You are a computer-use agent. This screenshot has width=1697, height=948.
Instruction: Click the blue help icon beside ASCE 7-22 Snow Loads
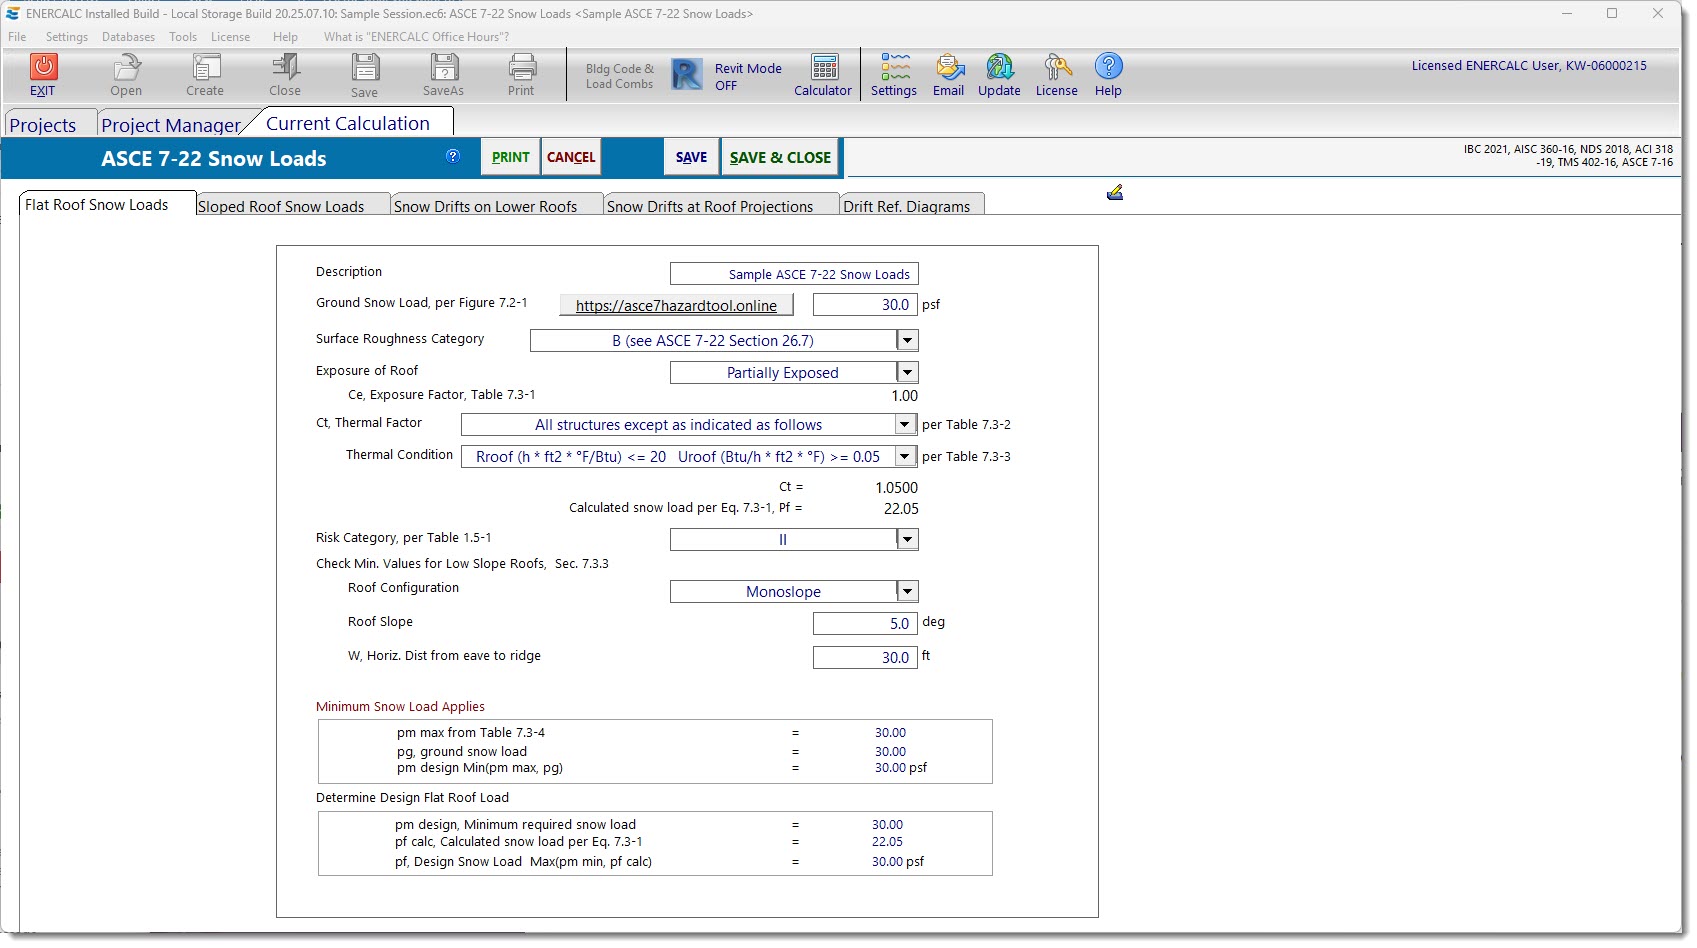tap(453, 156)
